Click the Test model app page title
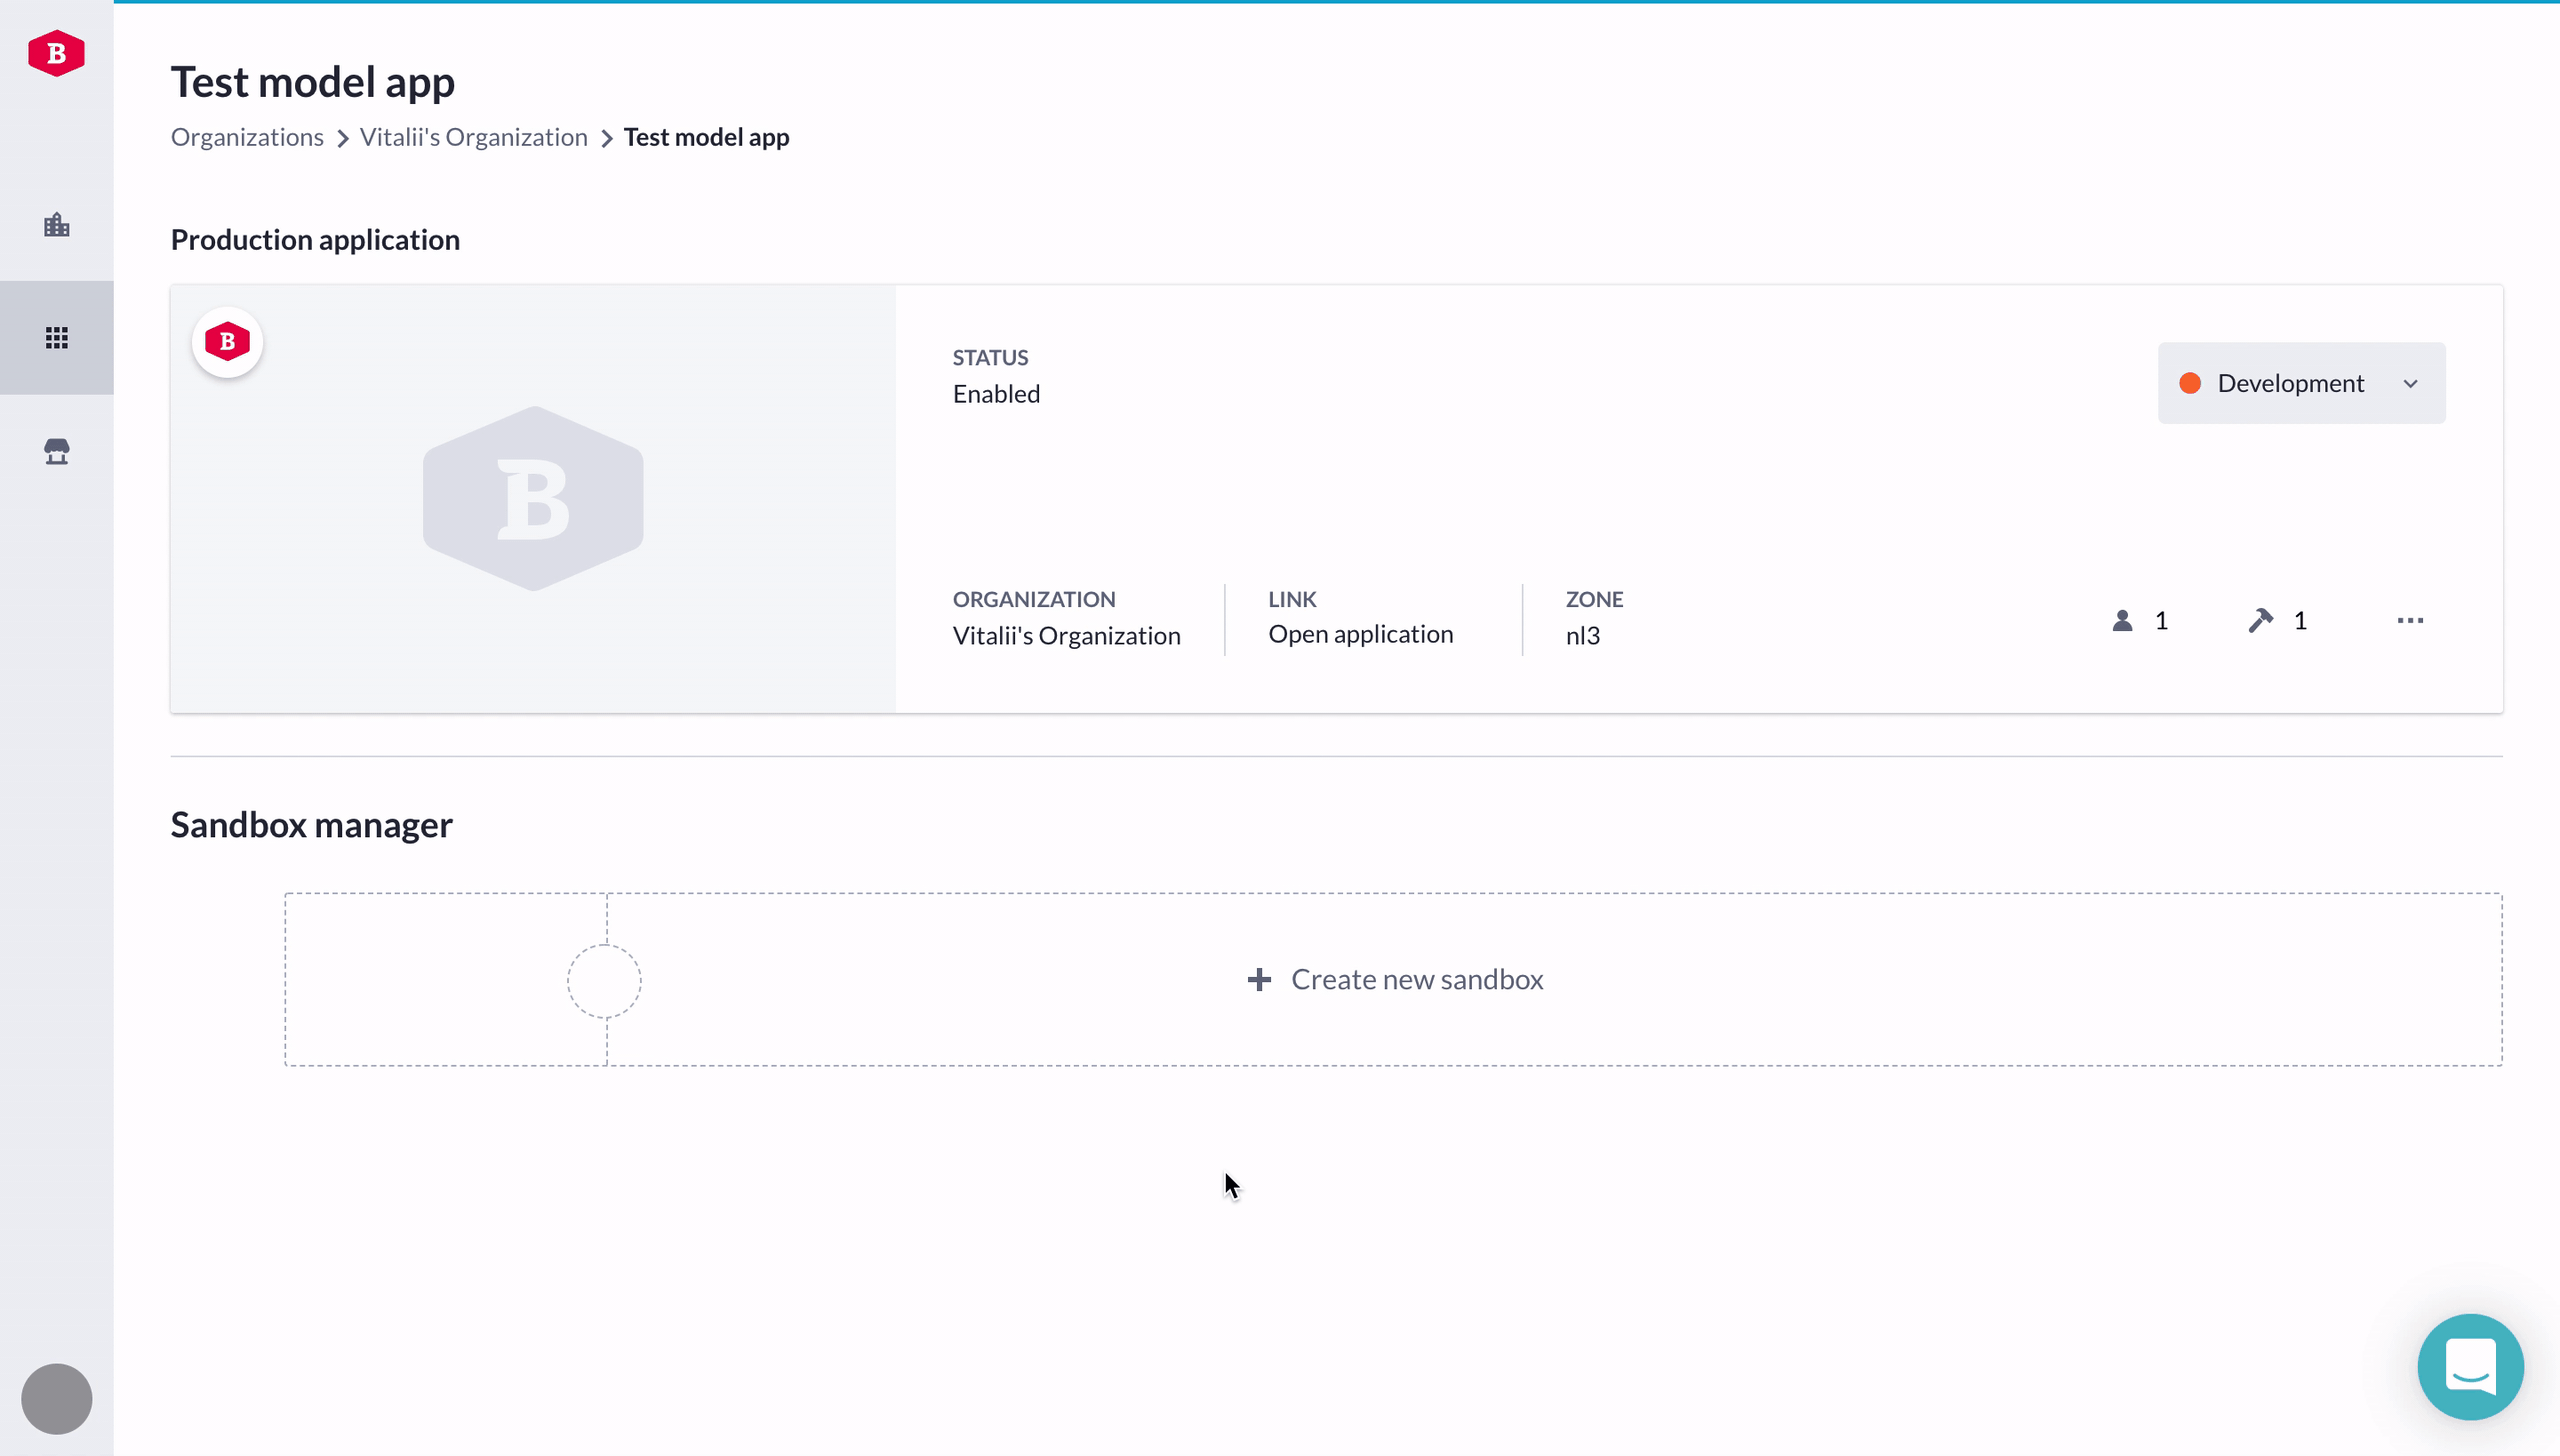This screenshot has width=2560, height=1456. pos(312,82)
